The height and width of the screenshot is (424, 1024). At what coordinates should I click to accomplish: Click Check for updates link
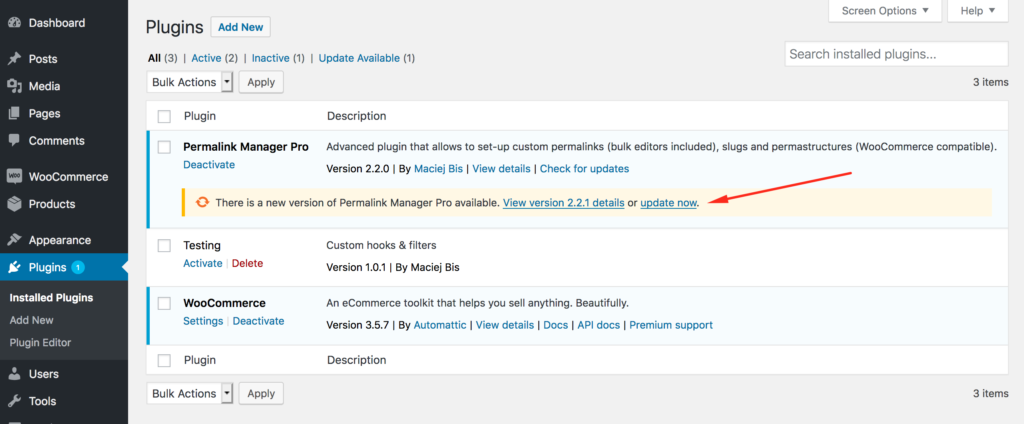pyautogui.click(x=584, y=169)
